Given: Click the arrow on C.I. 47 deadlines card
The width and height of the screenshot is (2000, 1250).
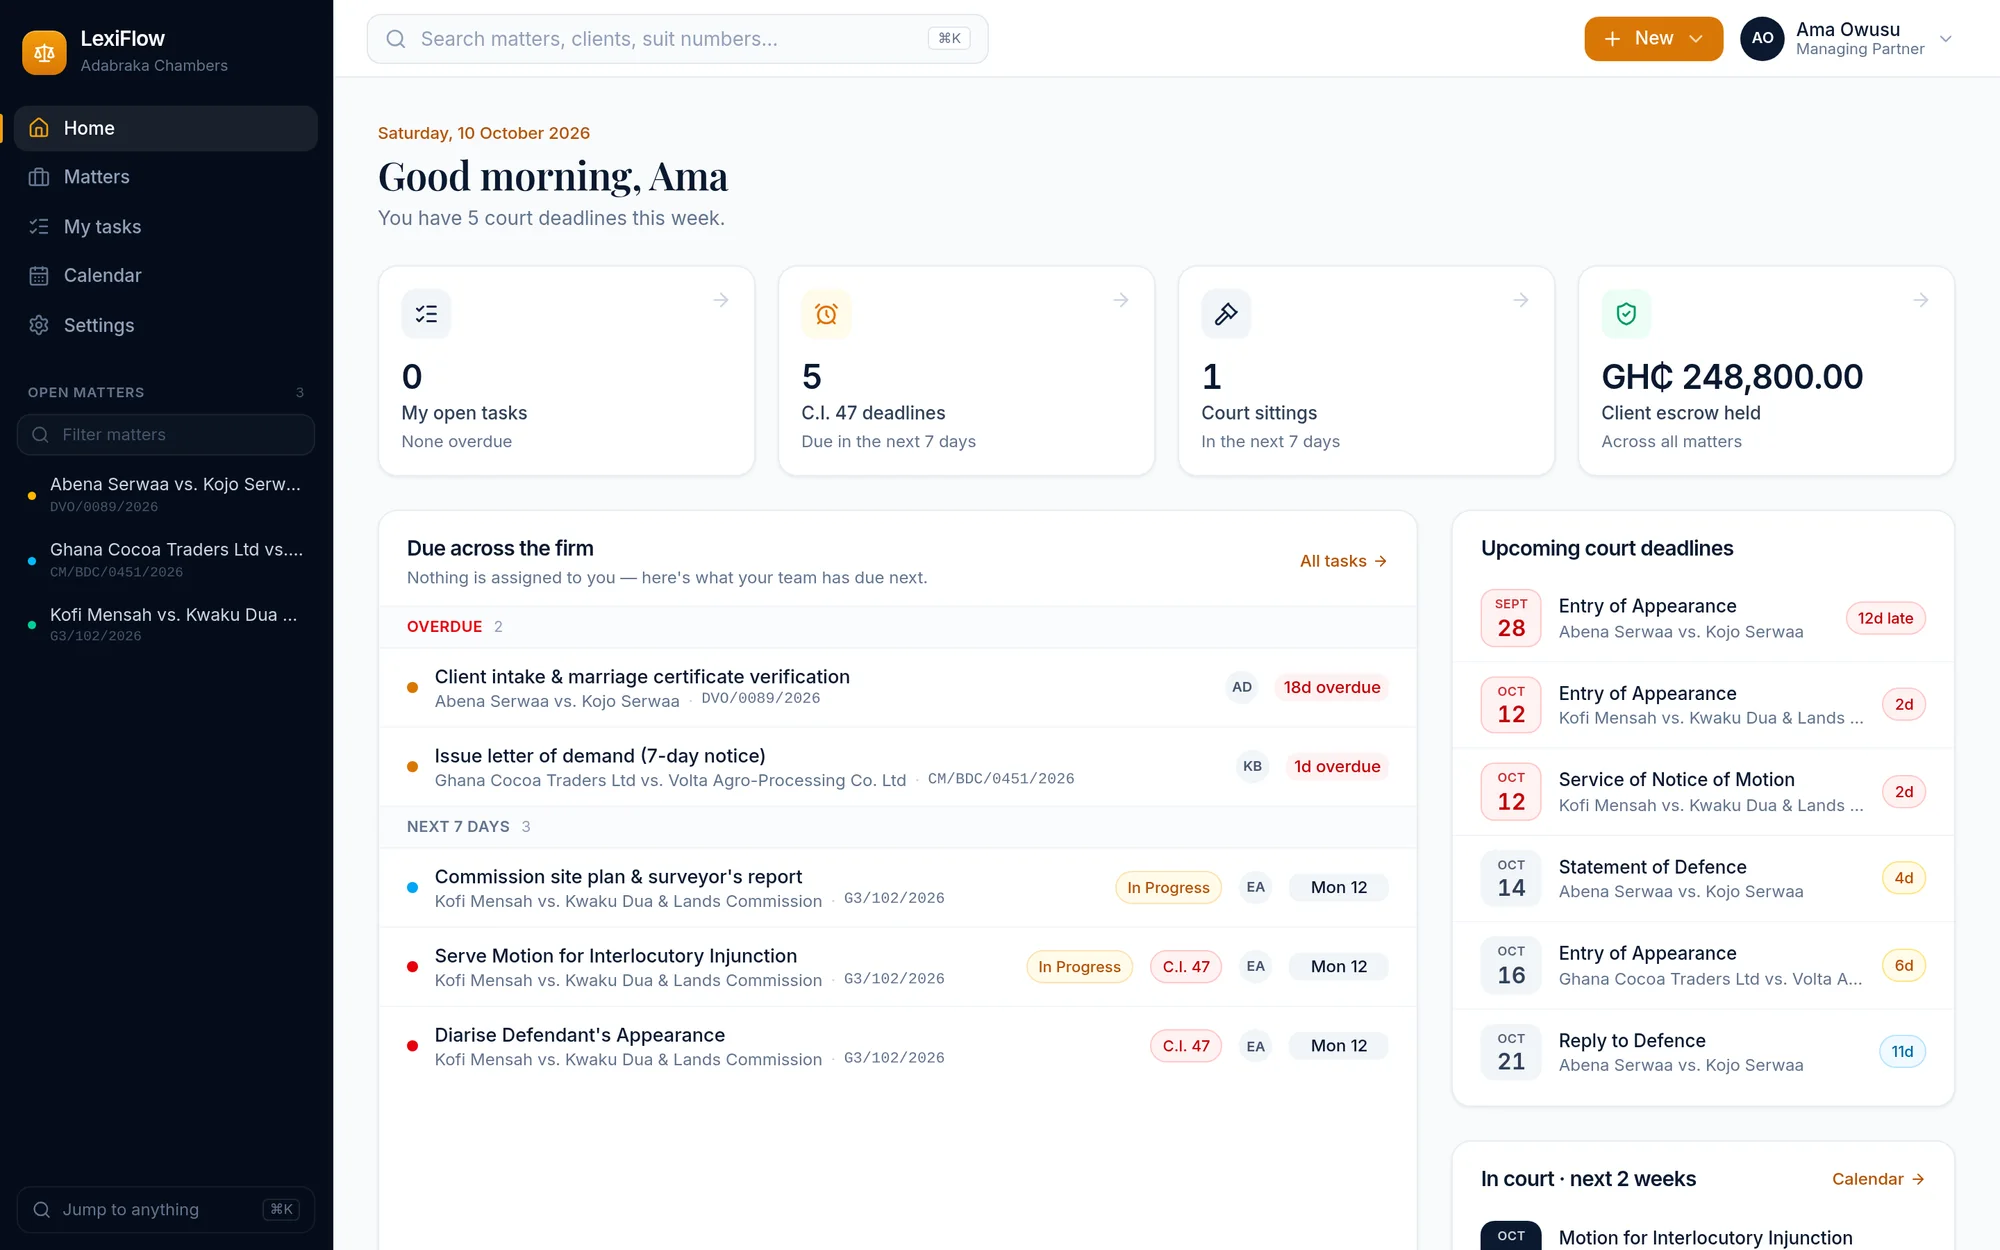Looking at the screenshot, I should tap(1121, 300).
